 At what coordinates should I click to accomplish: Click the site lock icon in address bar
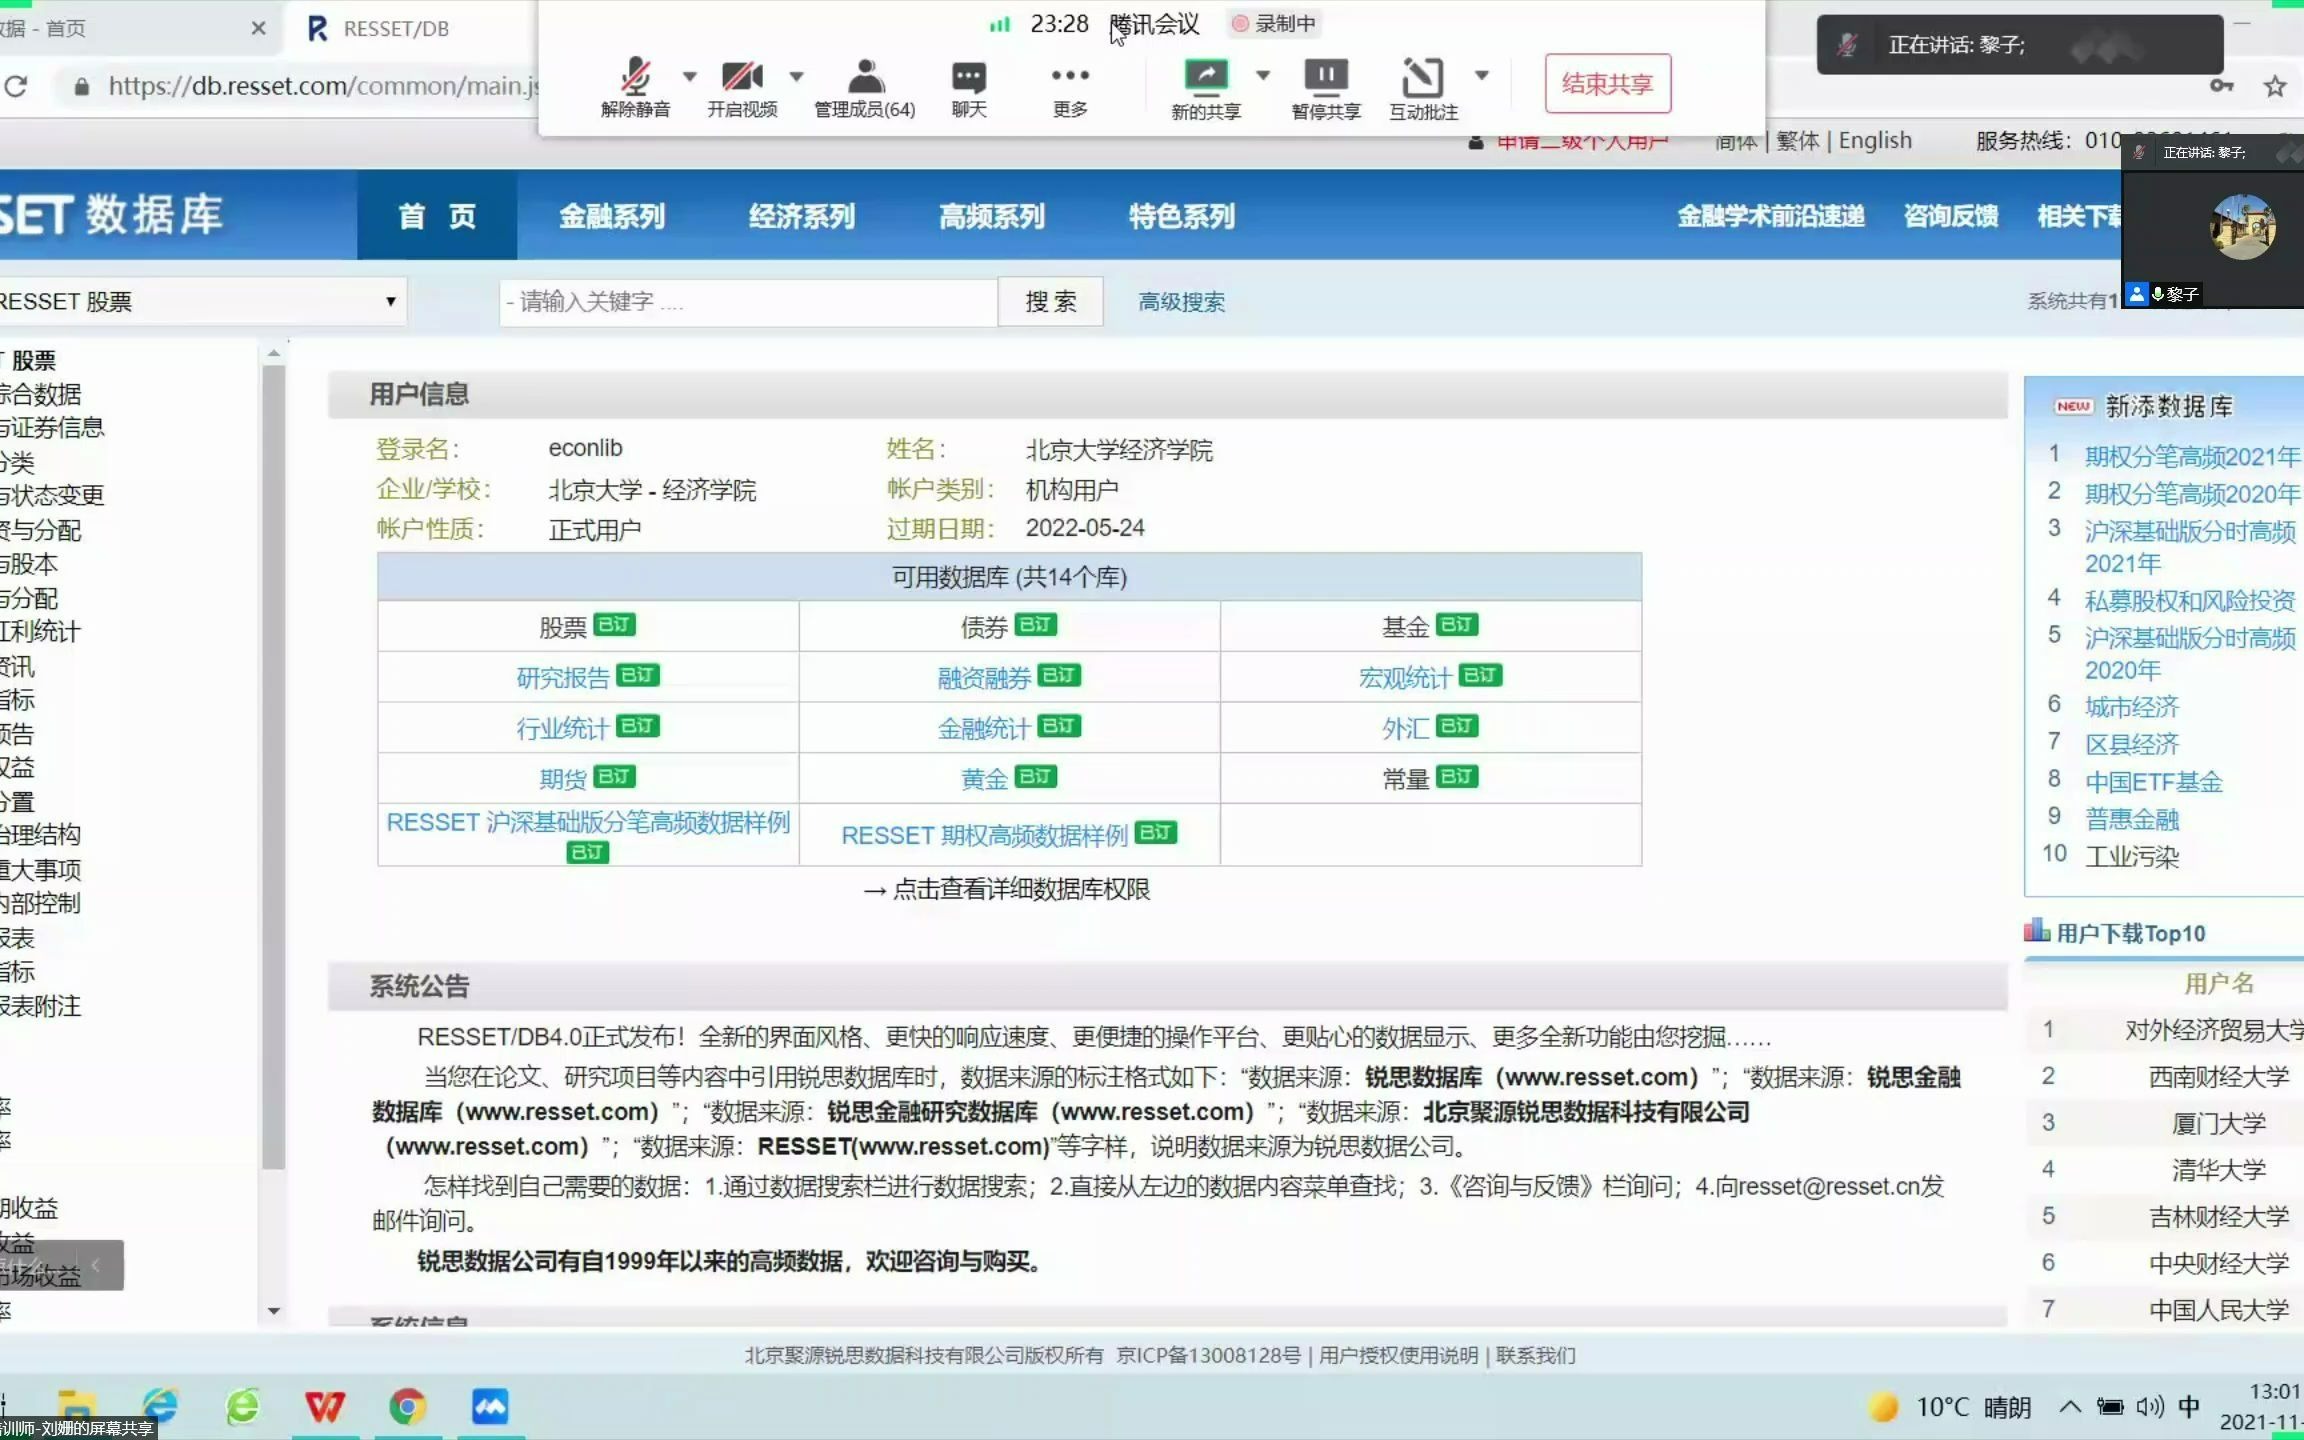pos(82,87)
